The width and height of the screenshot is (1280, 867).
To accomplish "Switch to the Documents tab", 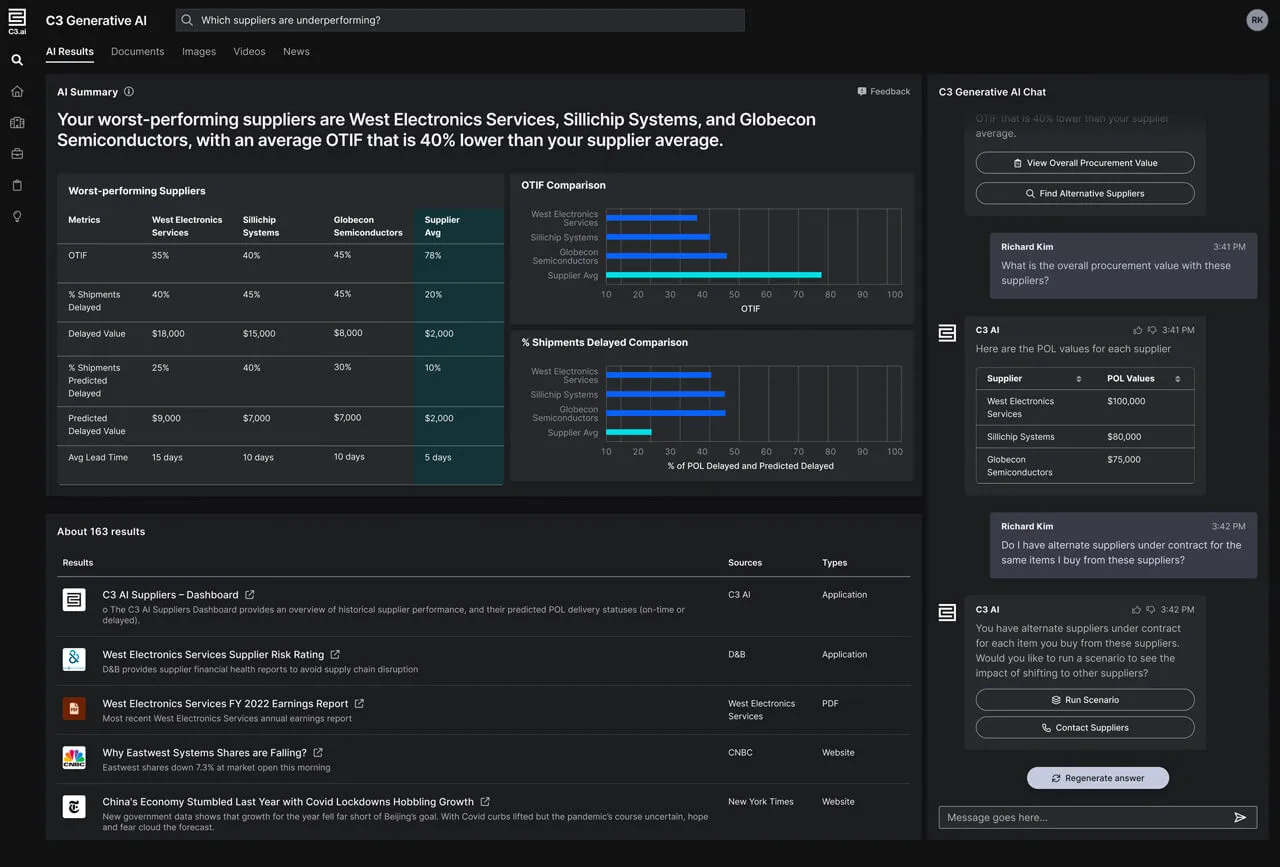I will pyautogui.click(x=137, y=52).
